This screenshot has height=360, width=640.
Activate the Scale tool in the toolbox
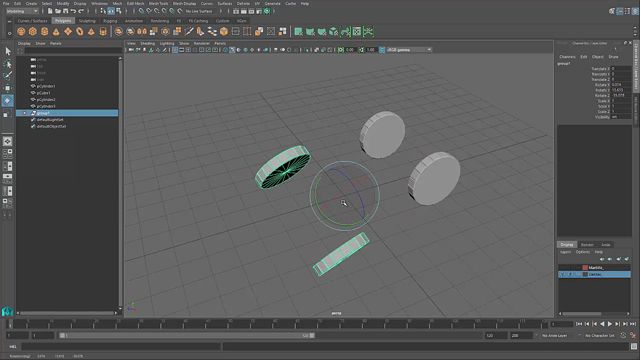[7, 114]
